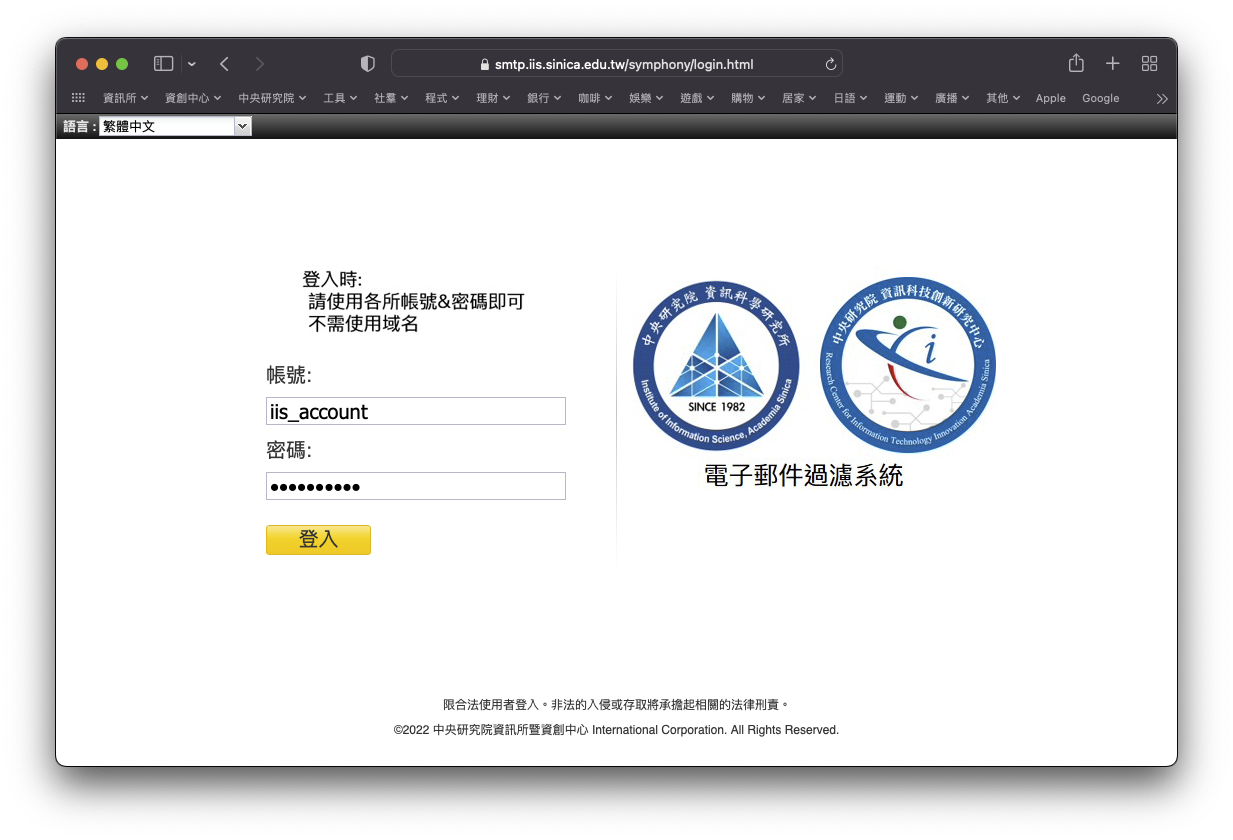Toggle the Safari sidebar
This screenshot has width=1233, height=840.
pos(163,64)
